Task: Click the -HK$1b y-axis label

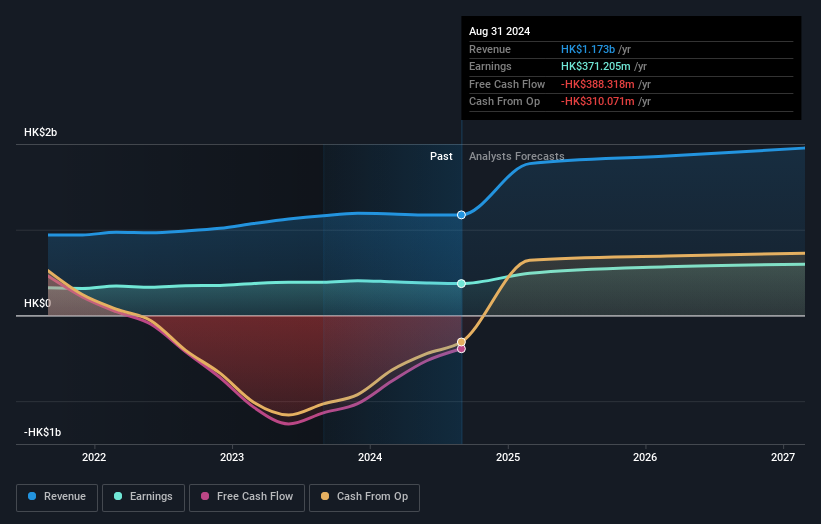Action: point(42,432)
